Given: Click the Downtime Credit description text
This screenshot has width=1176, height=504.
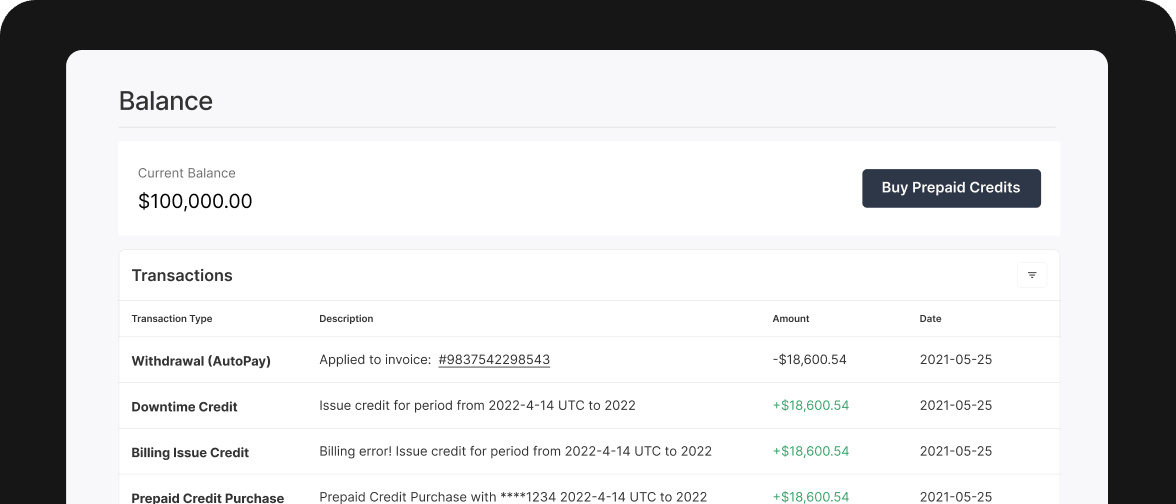Looking at the screenshot, I should 477,406.
